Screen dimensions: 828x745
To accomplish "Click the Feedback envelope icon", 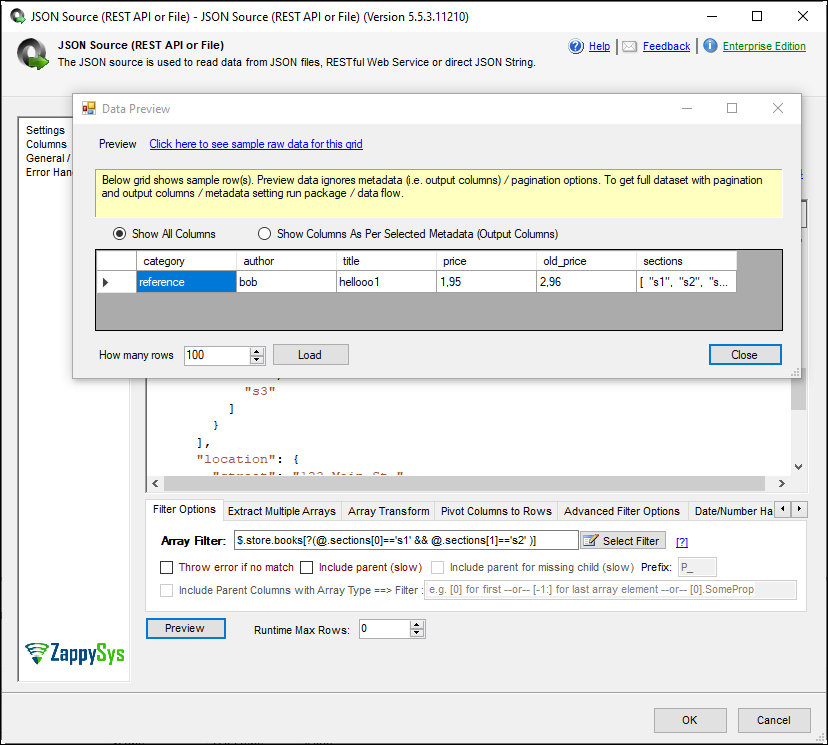I will coord(629,46).
